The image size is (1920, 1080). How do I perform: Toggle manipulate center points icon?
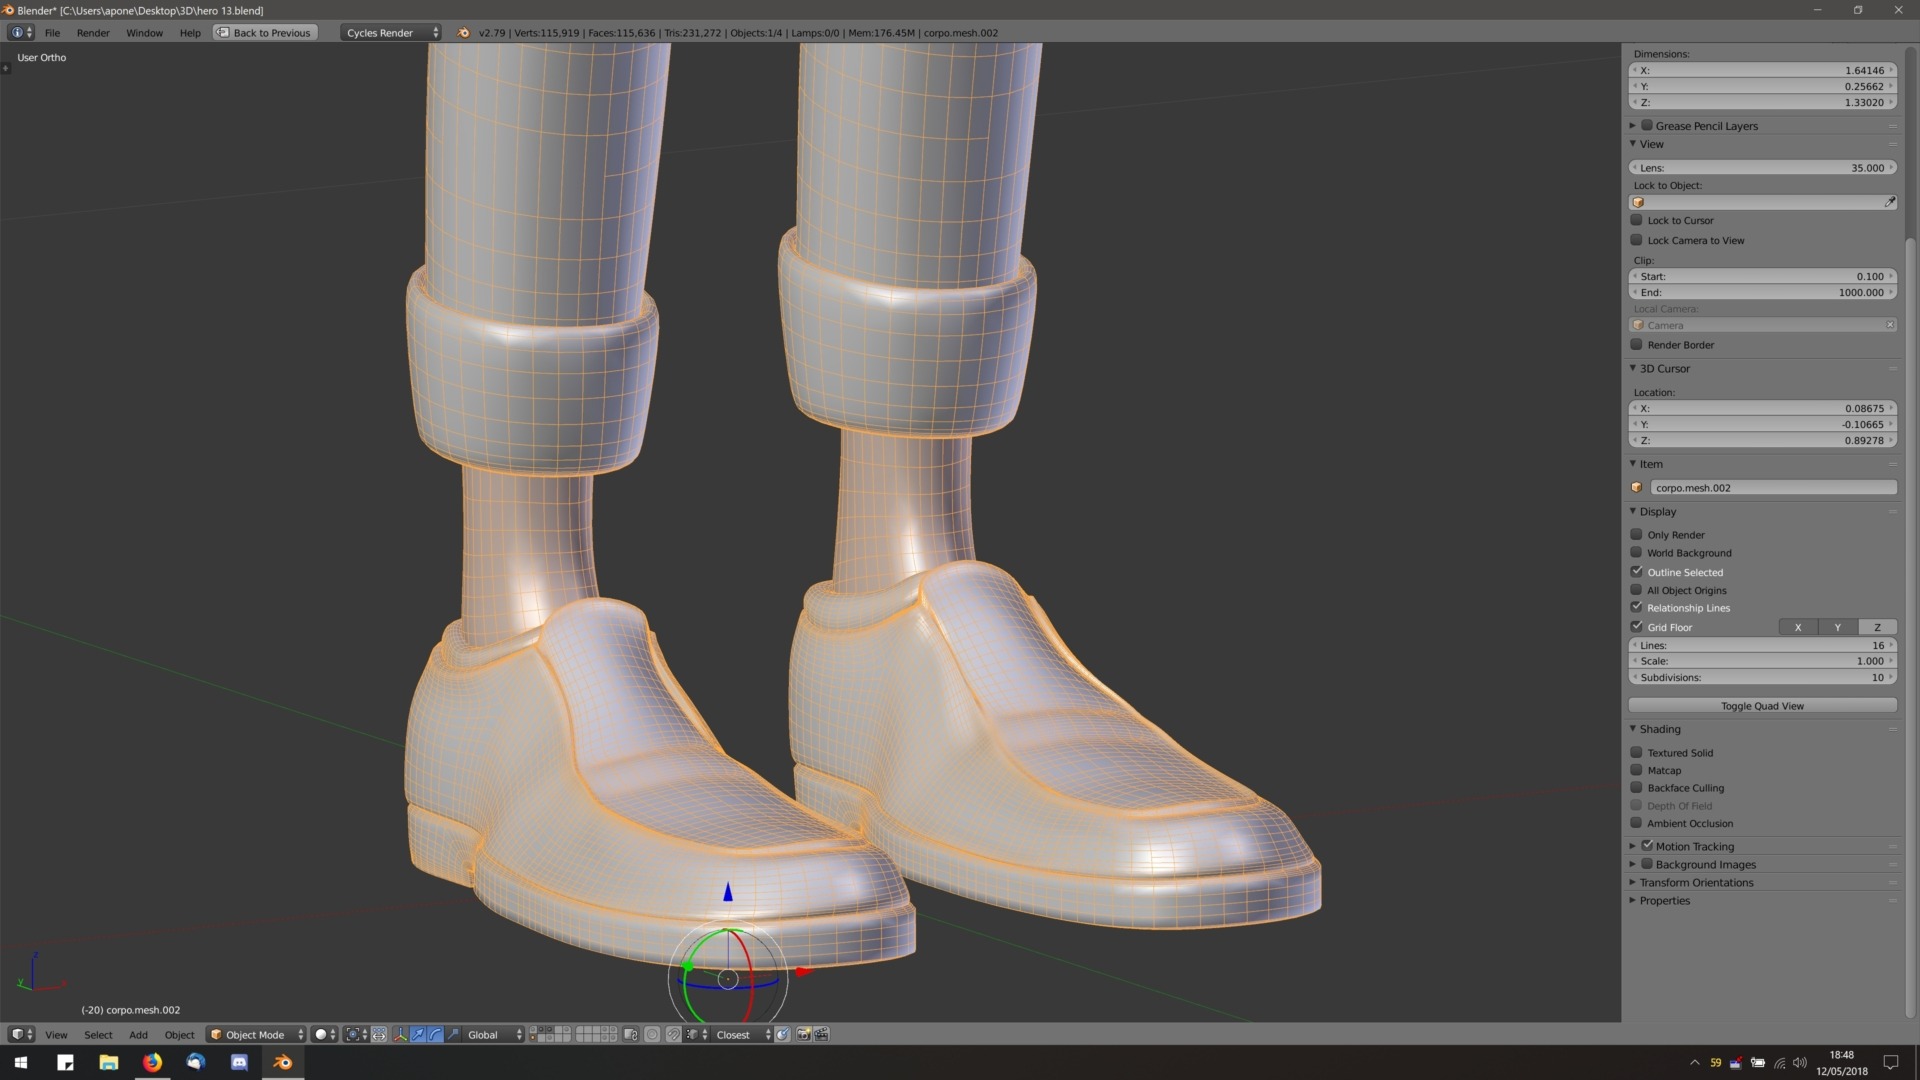coord(379,1034)
